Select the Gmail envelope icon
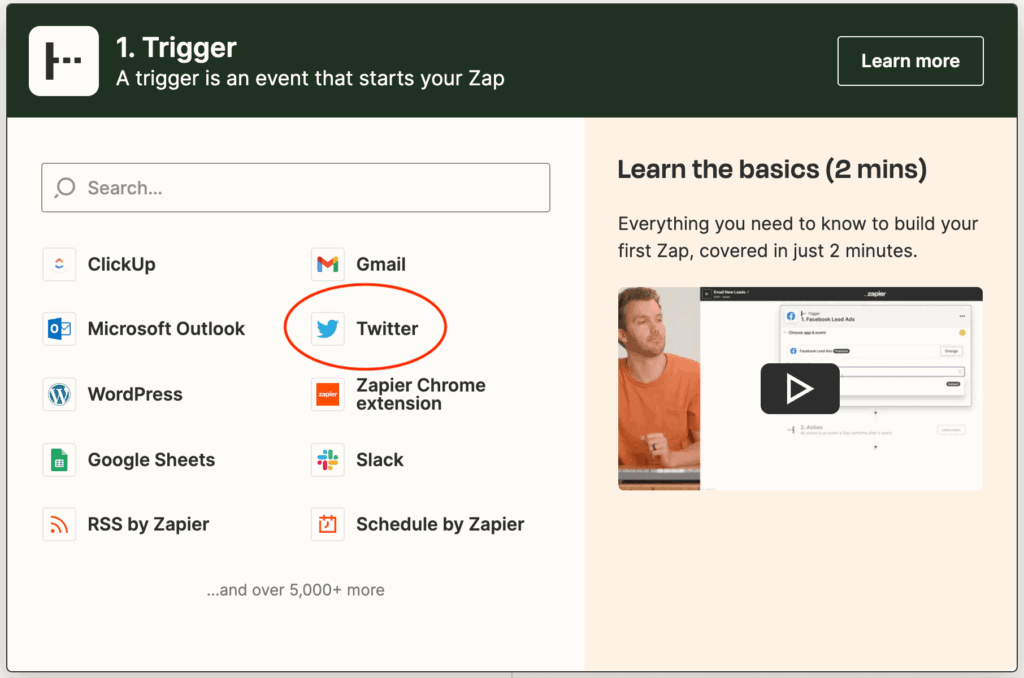This screenshot has height=678, width=1024. [x=328, y=265]
